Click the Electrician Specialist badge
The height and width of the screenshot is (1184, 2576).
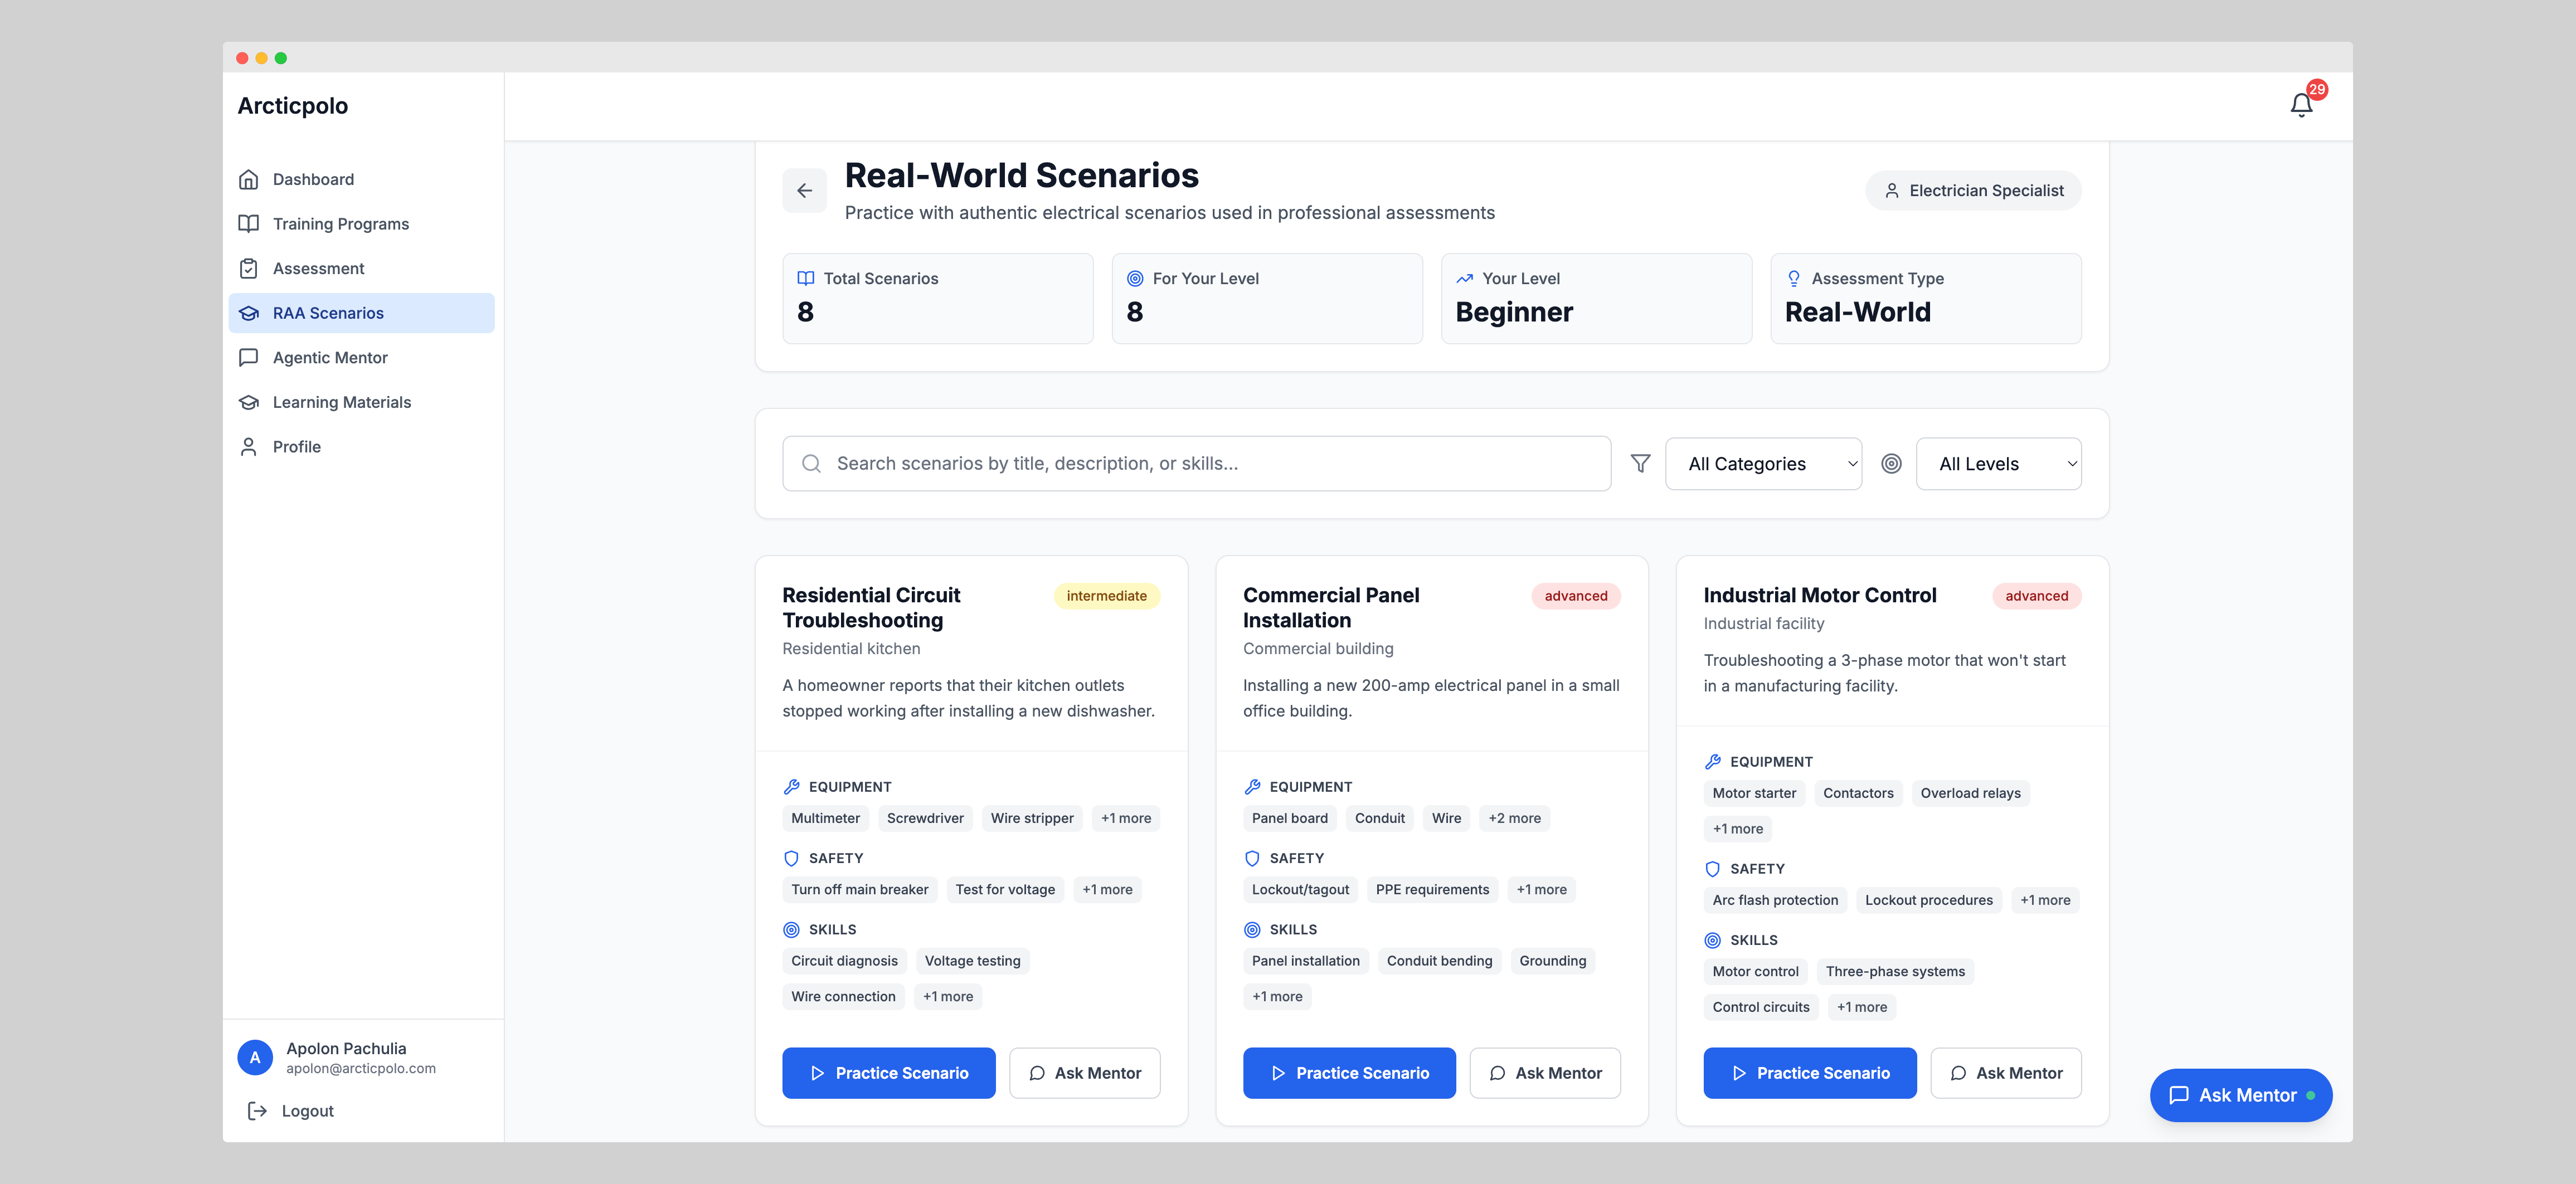pyautogui.click(x=1973, y=190)
